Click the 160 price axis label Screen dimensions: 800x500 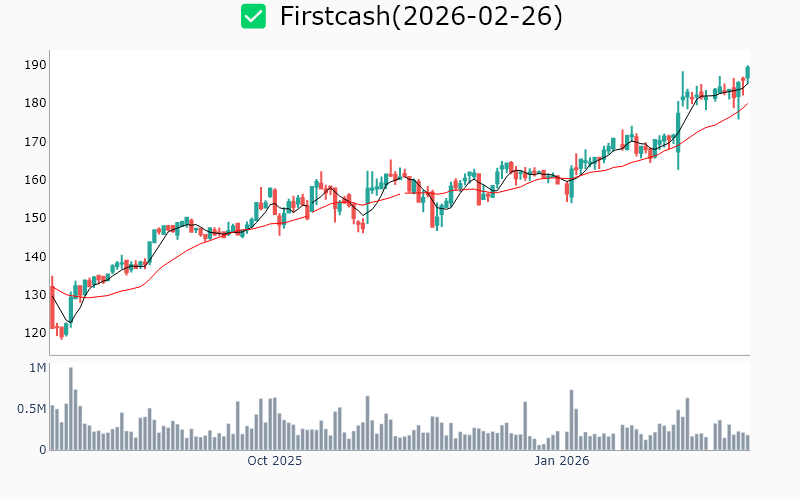pyautogui.click(x=37, y=180)
